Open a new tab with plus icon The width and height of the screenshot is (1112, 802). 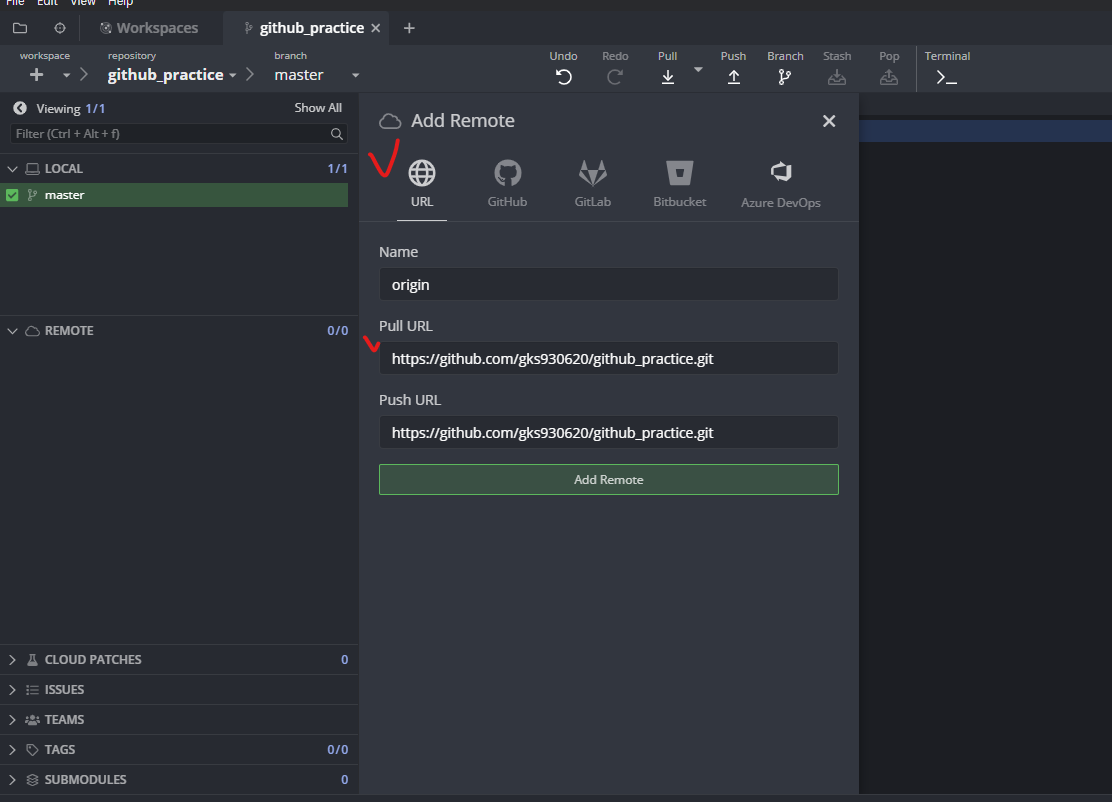(x=409, y=28)
